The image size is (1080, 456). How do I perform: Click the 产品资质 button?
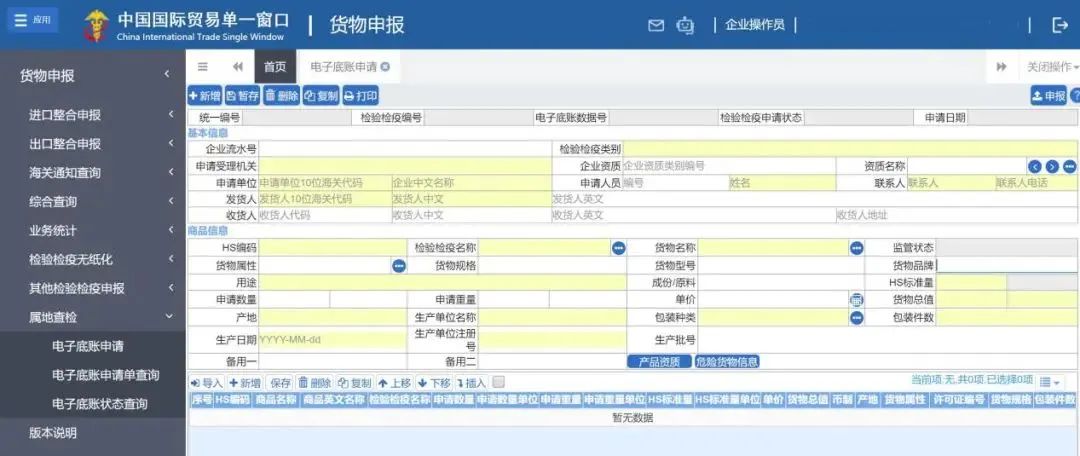coord(659,362)
